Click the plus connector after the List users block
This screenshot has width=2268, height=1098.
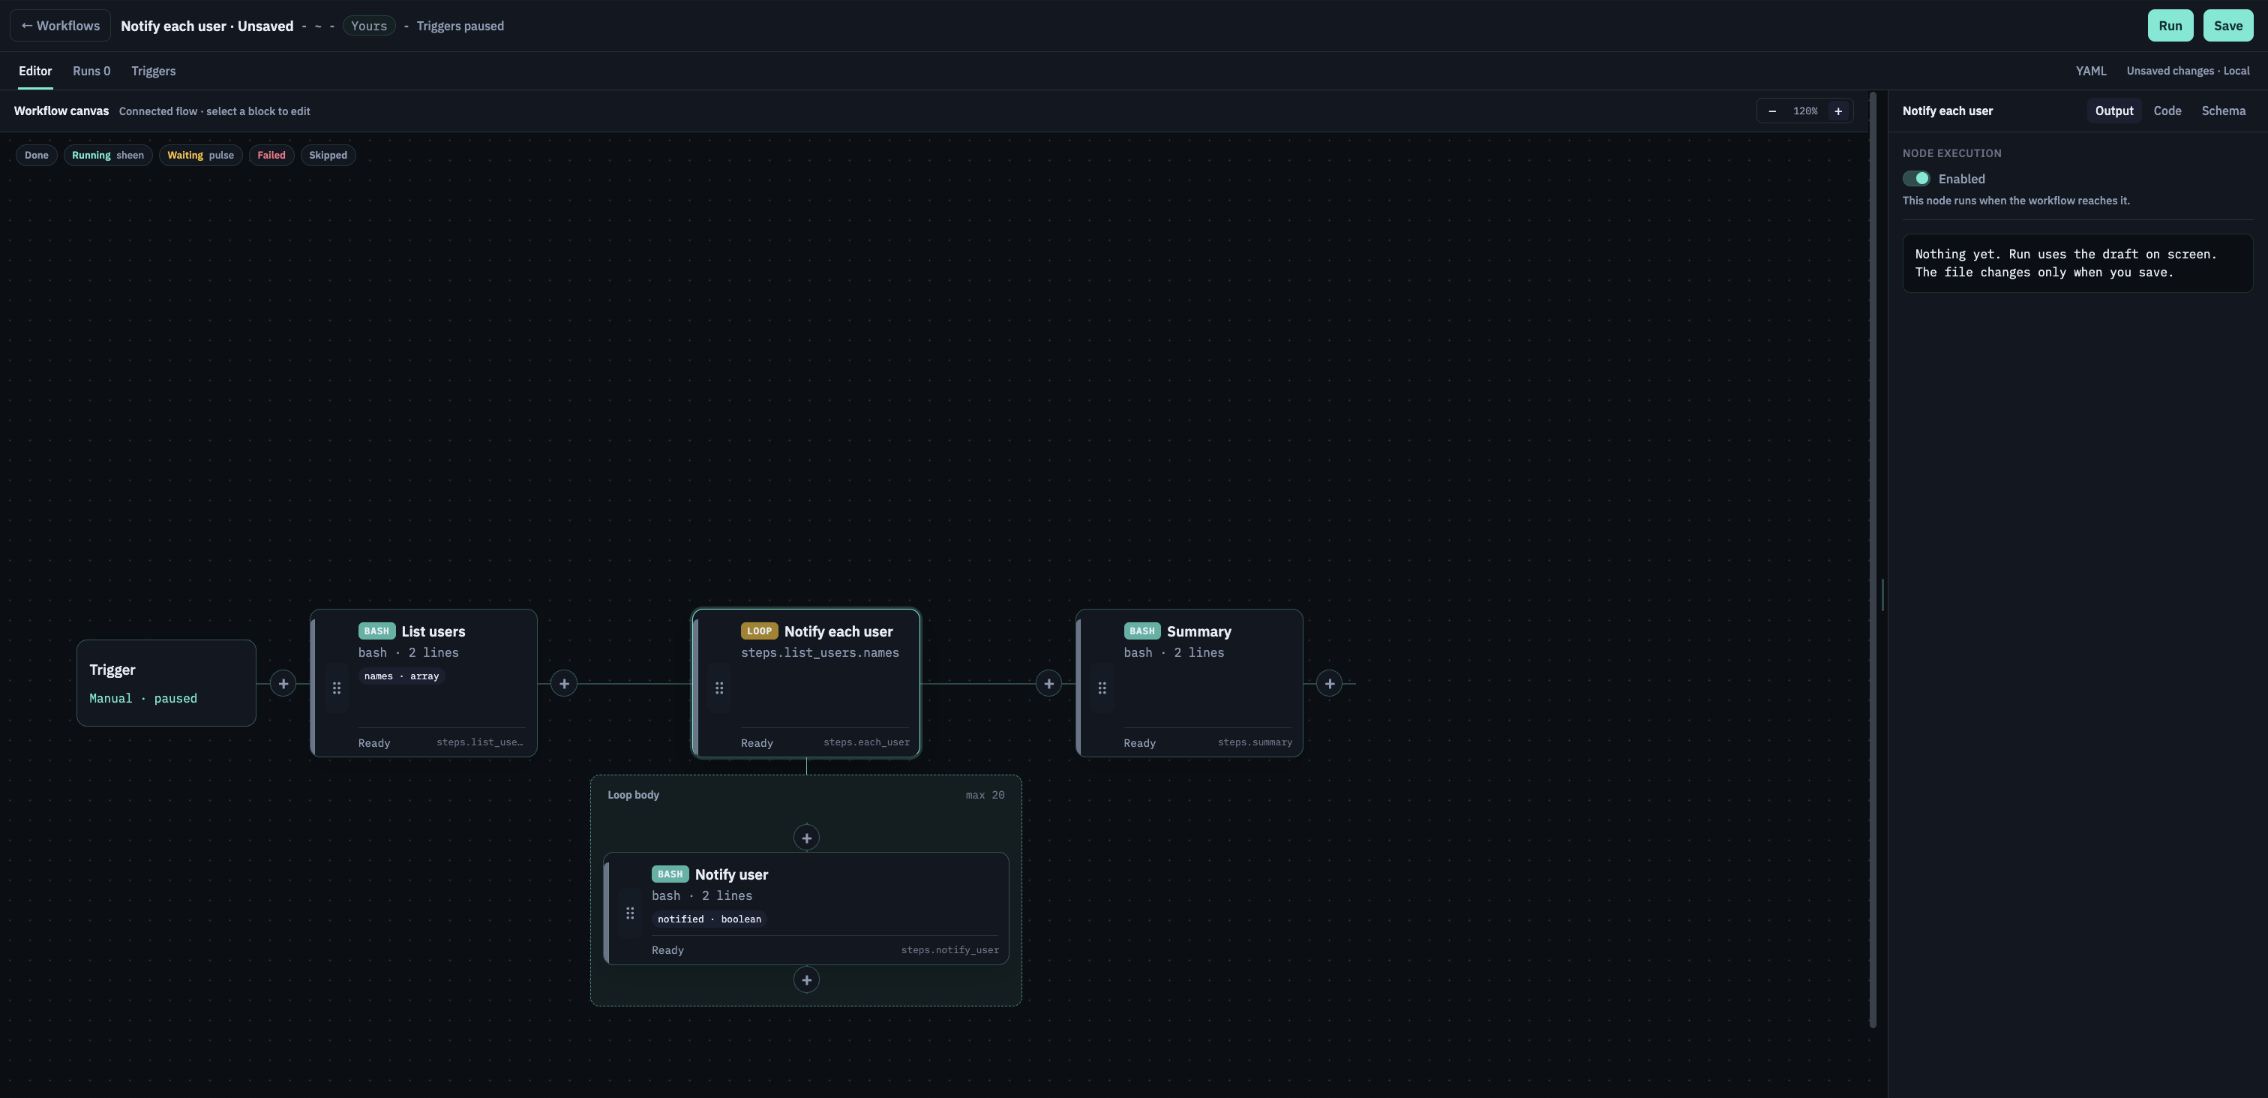pyautogui.click(x=564, y=684)
